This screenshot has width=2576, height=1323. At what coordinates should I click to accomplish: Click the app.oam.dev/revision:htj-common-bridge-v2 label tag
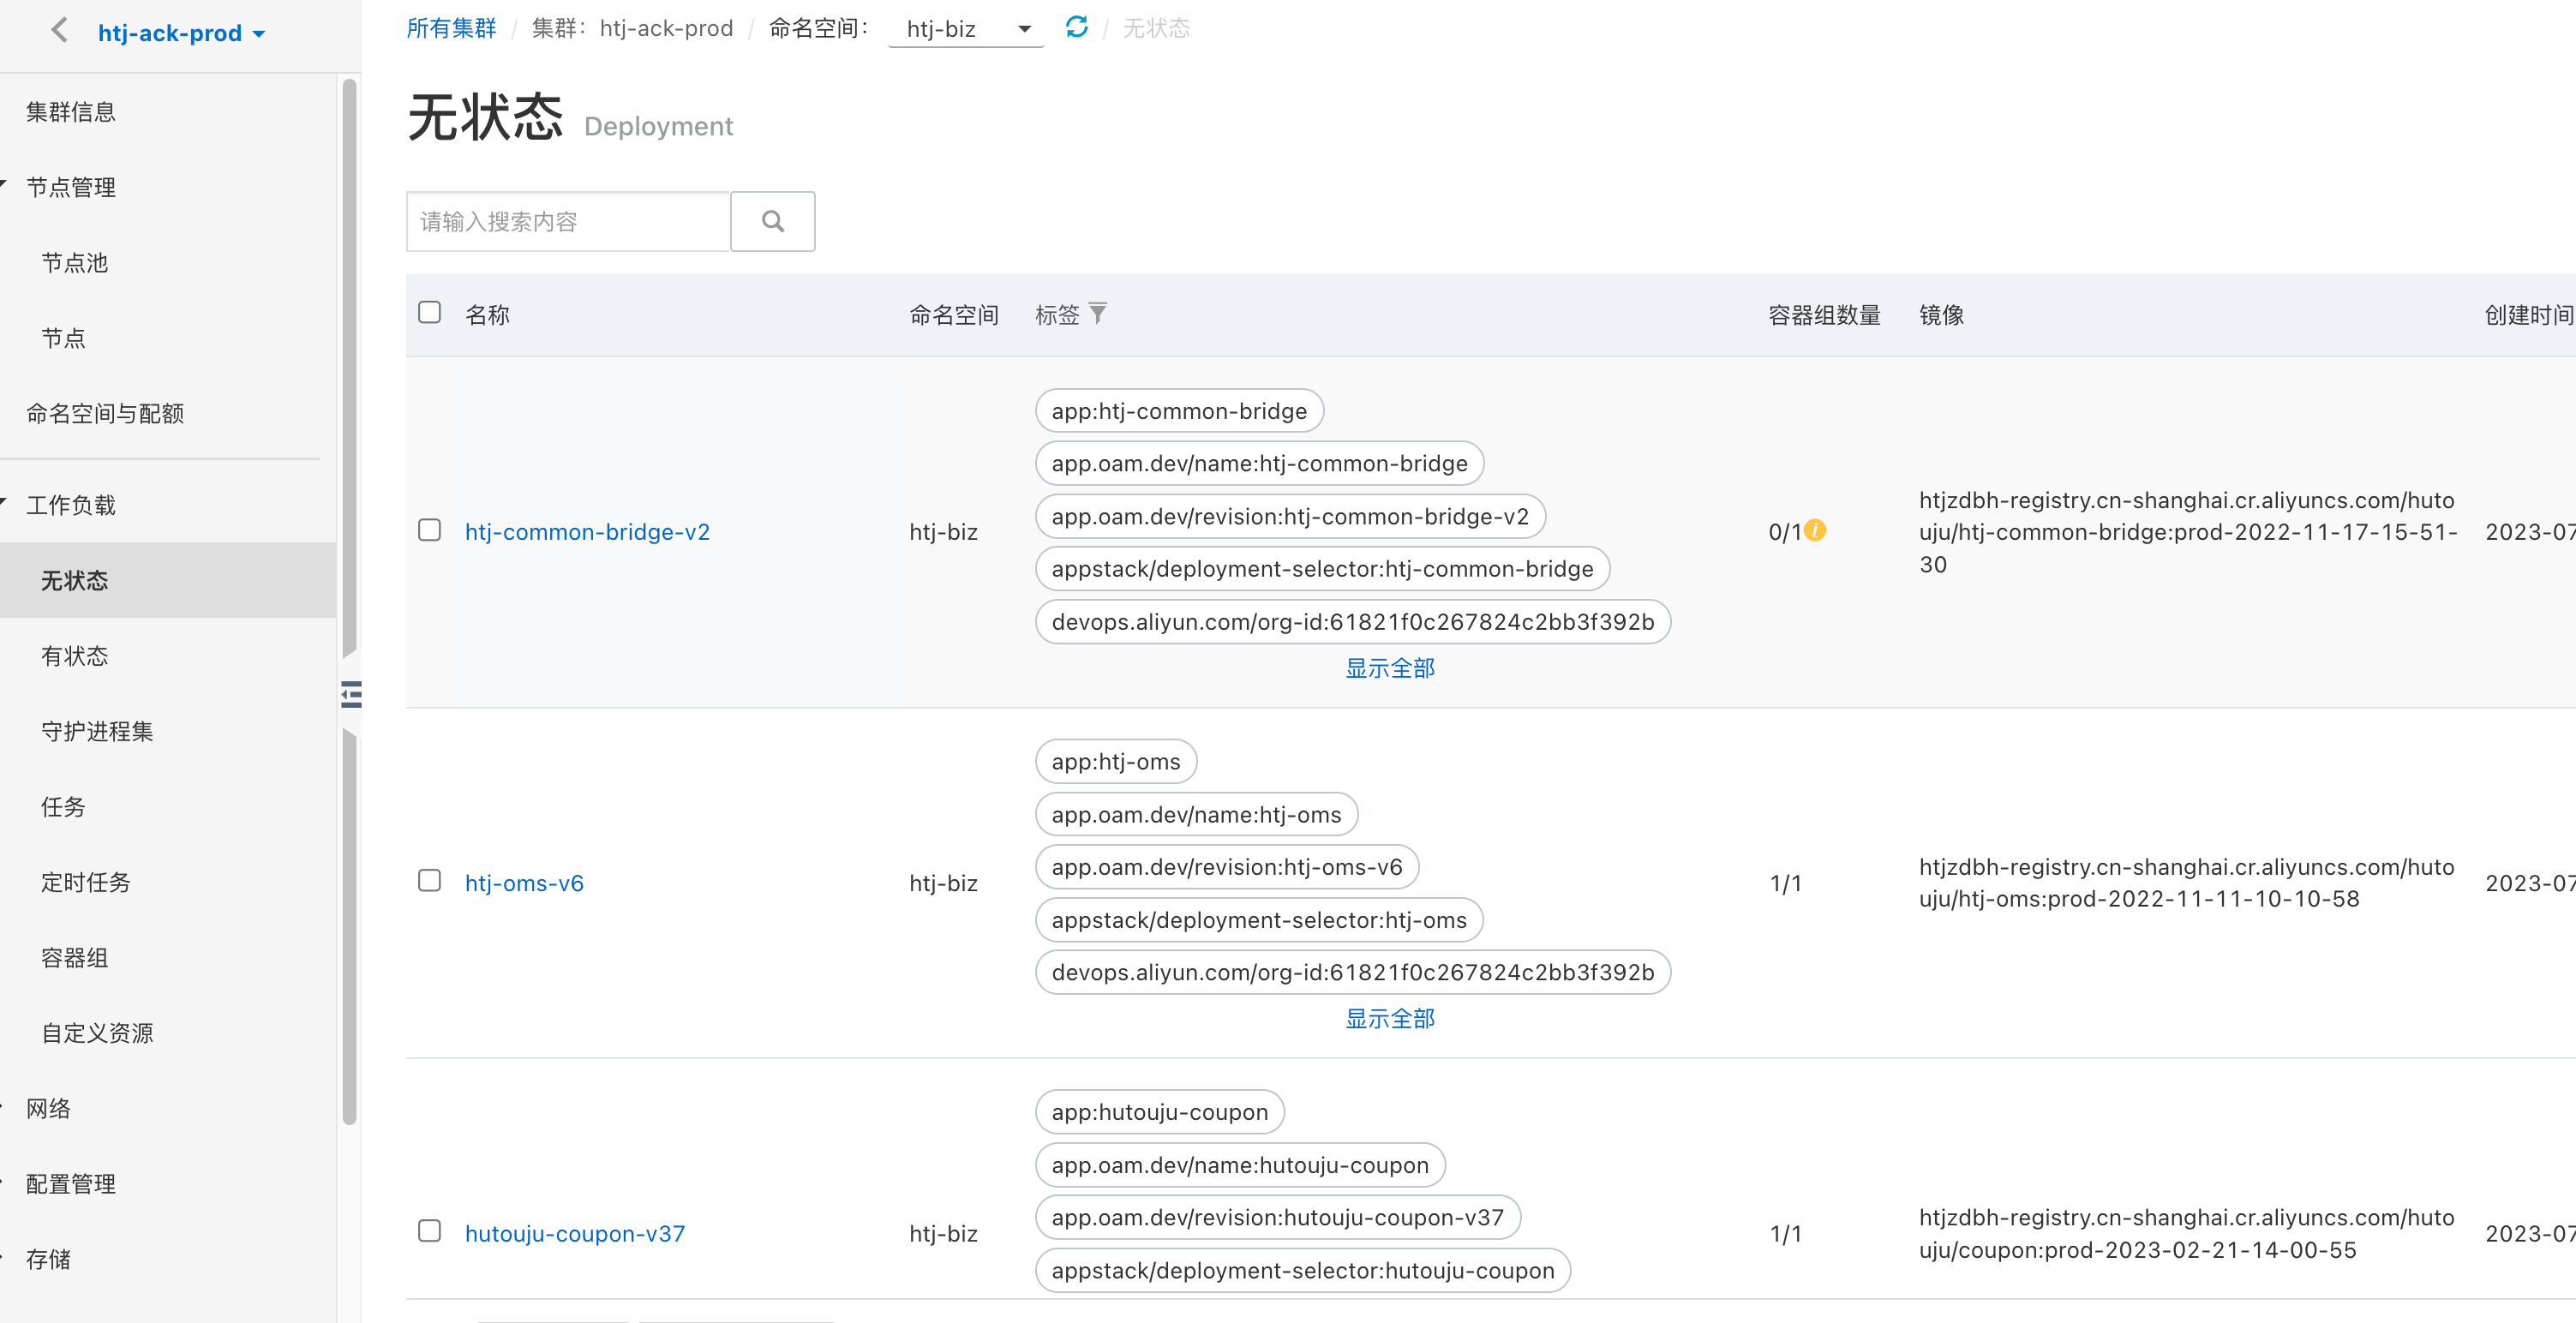[1290, 516]
